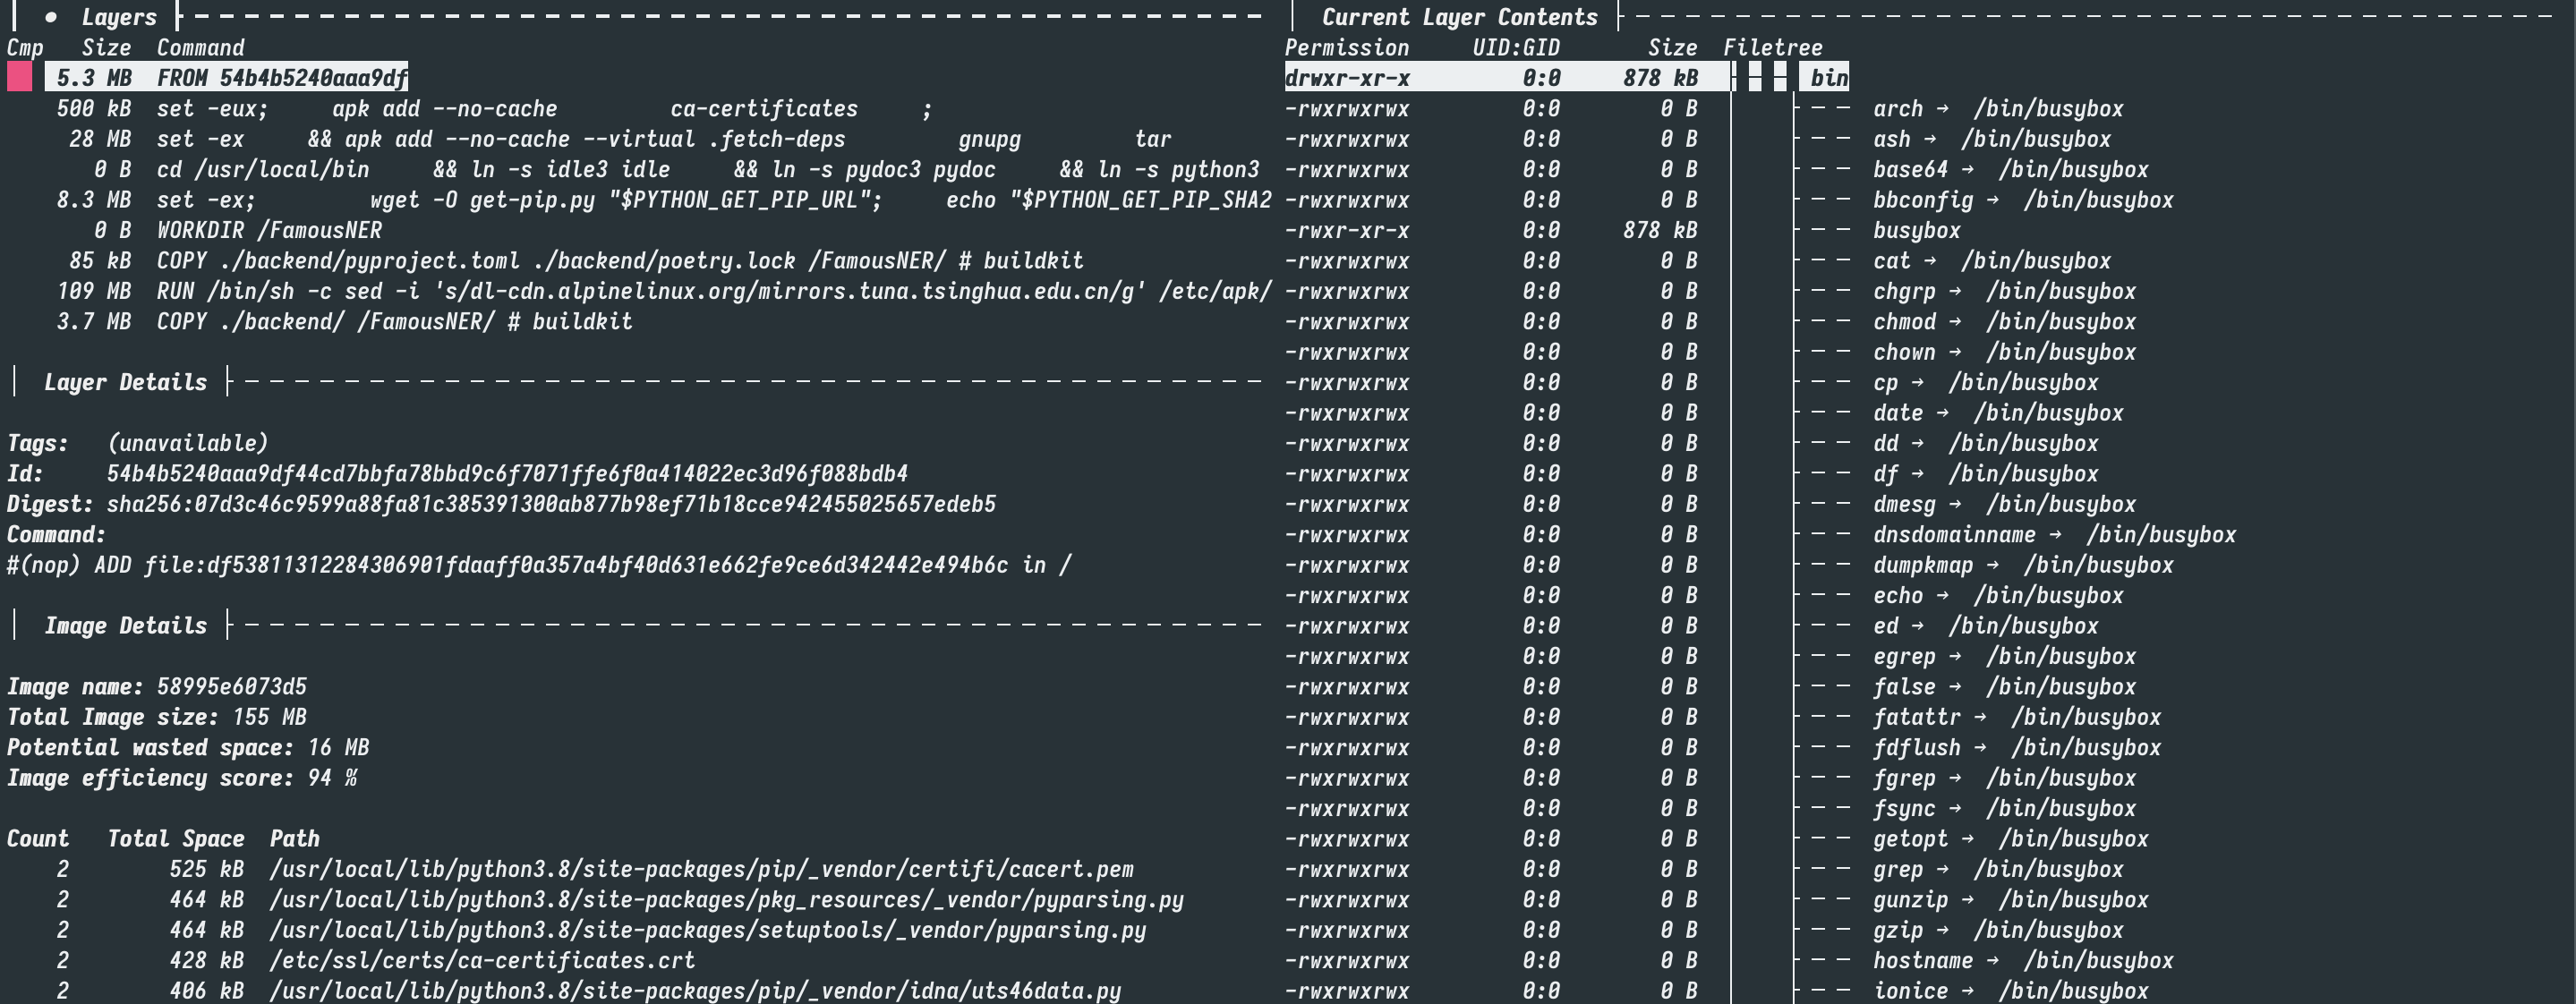
Task: Click the Image Details section header
Action: click(125, 625)
